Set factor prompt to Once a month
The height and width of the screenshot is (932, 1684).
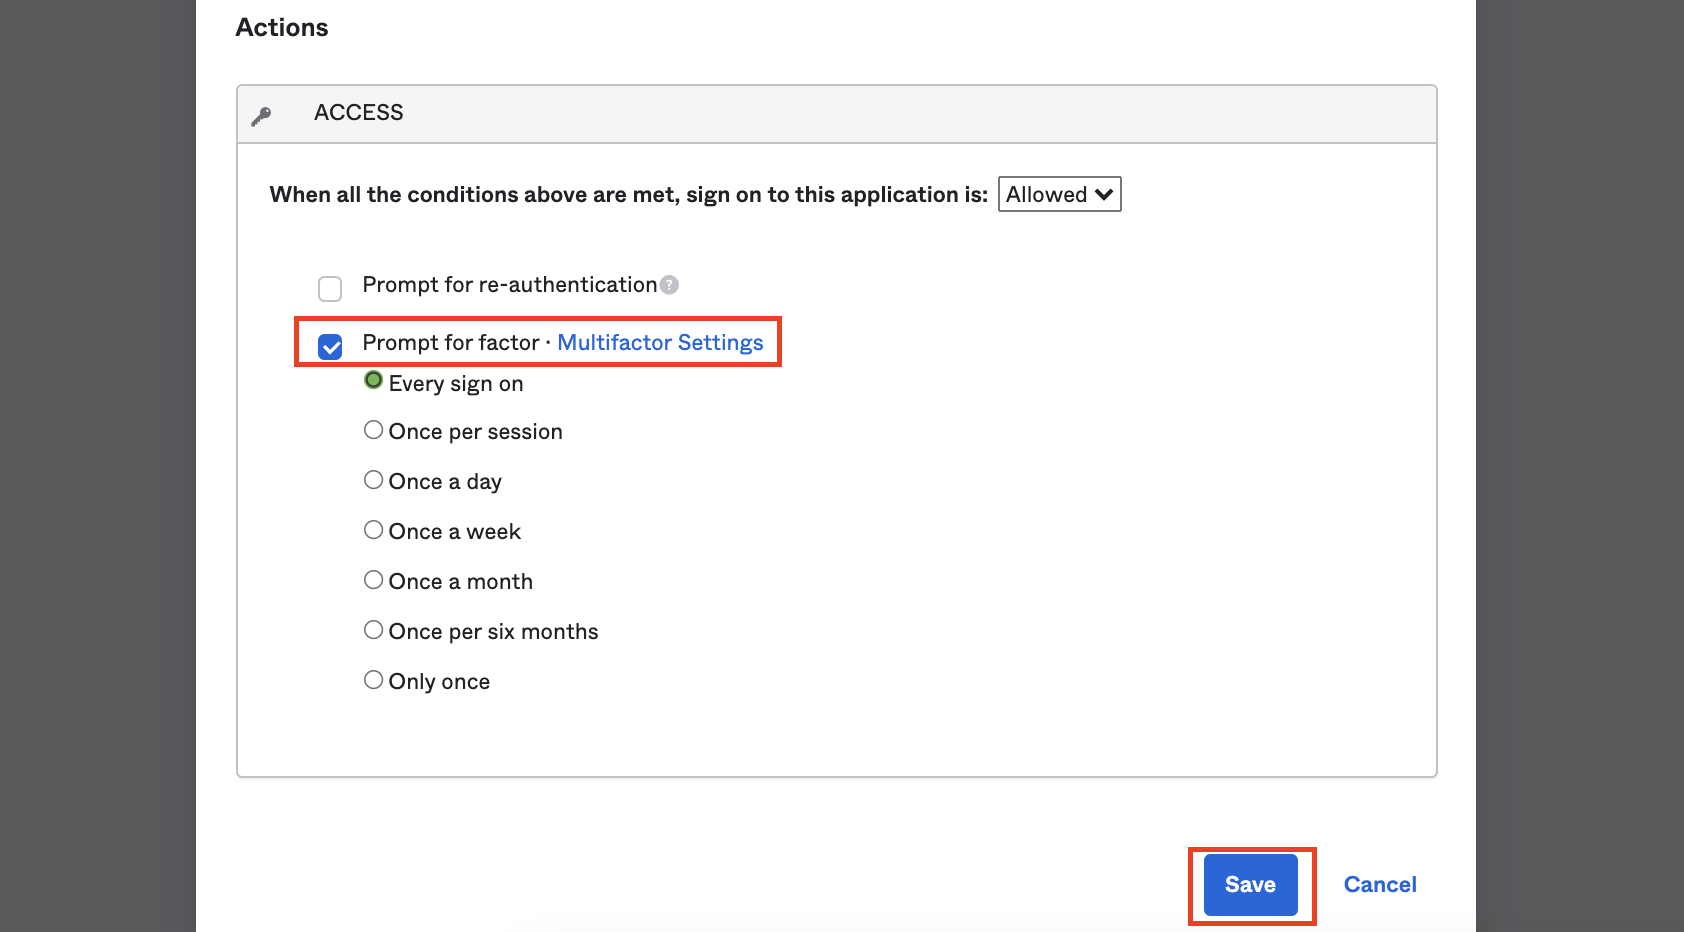click(373, 580)
